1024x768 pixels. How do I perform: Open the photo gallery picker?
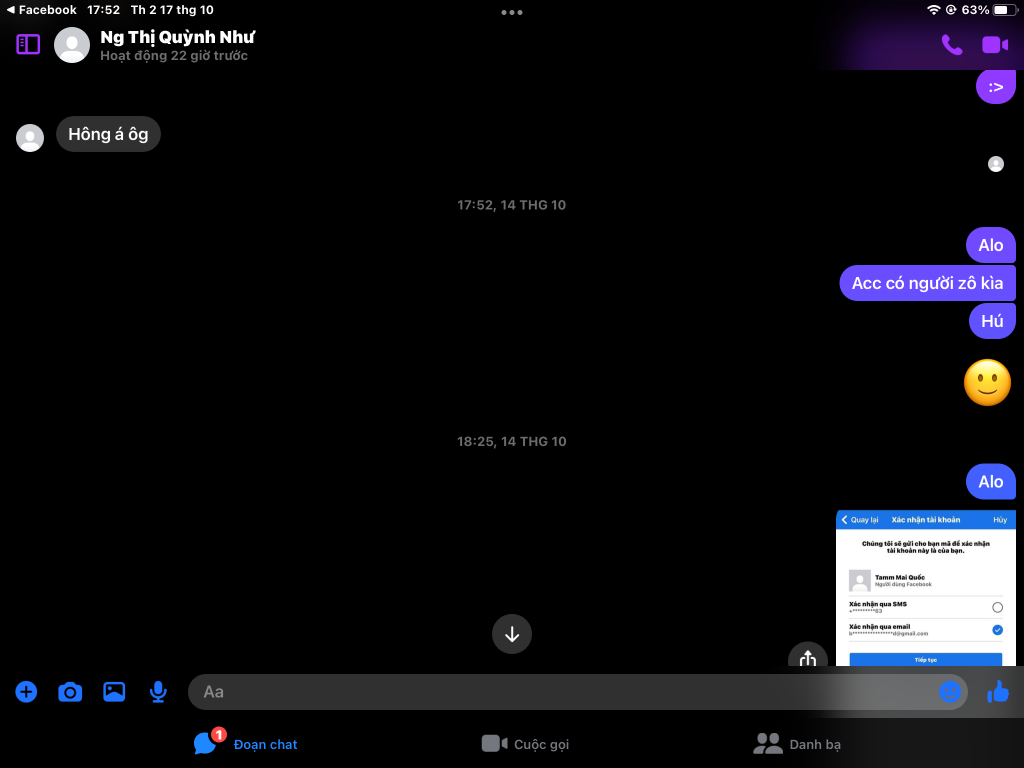(114, 691)
